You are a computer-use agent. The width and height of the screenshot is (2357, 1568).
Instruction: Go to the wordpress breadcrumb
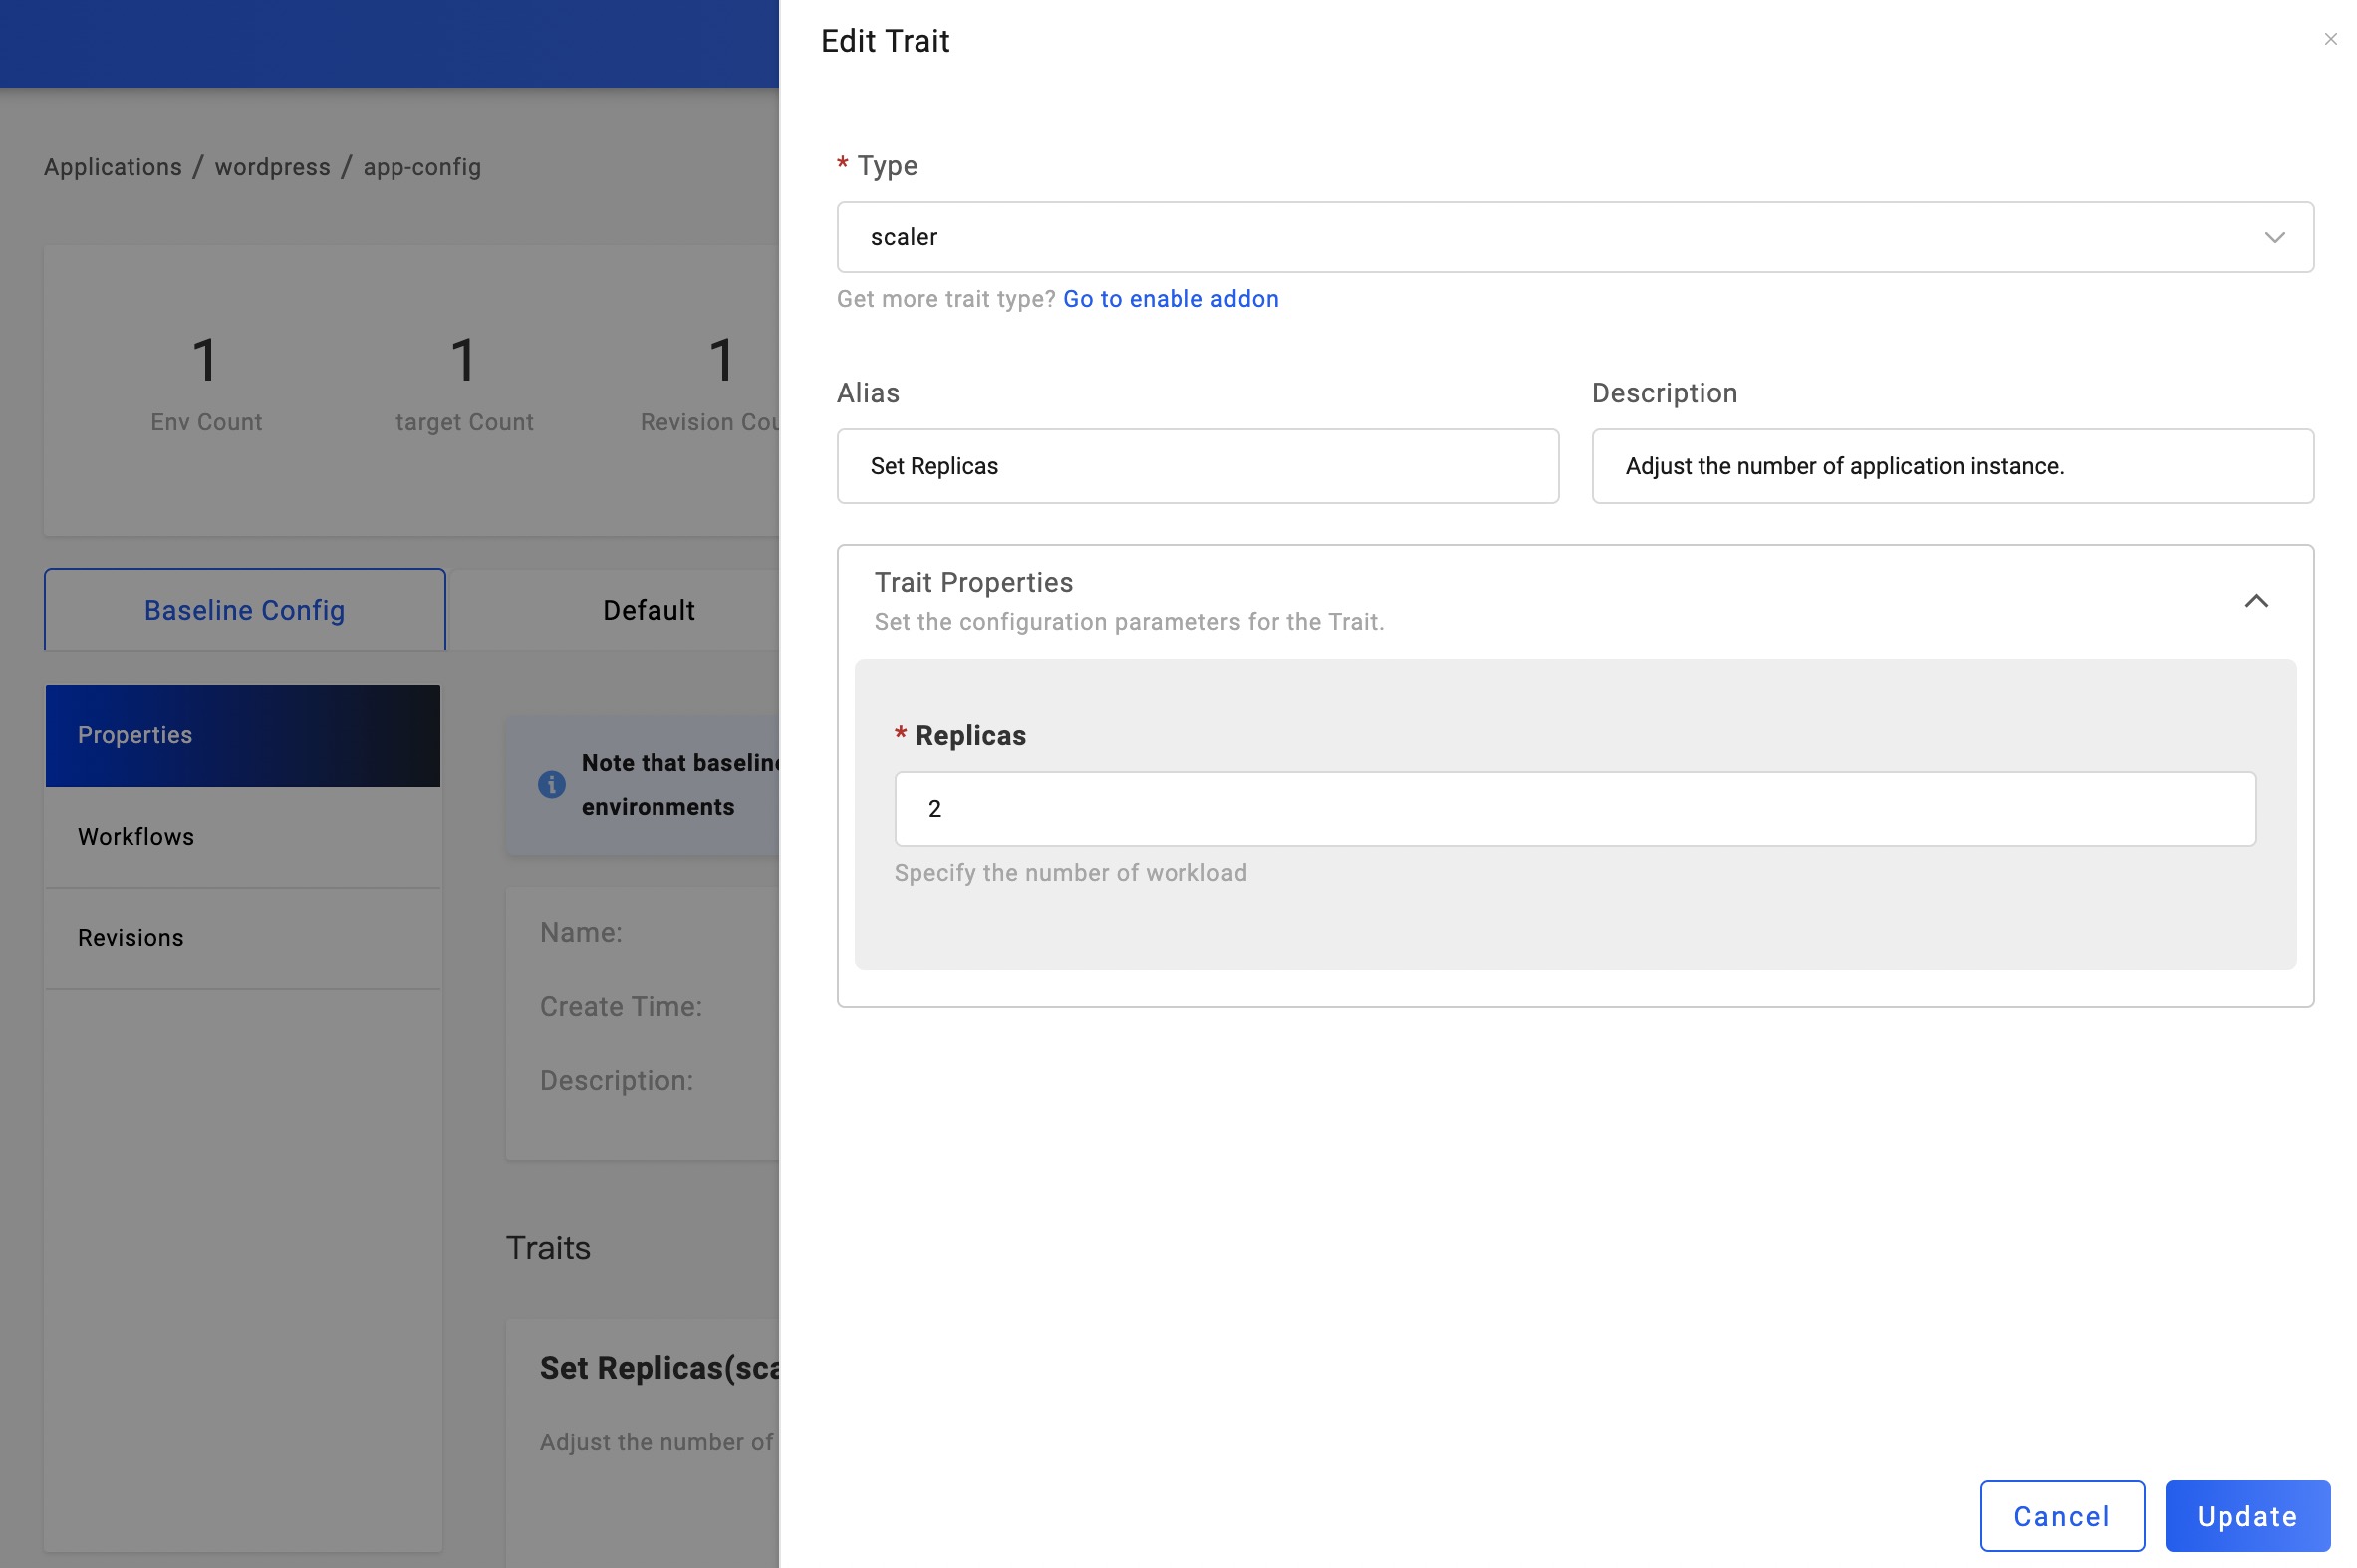click(272, 167)
